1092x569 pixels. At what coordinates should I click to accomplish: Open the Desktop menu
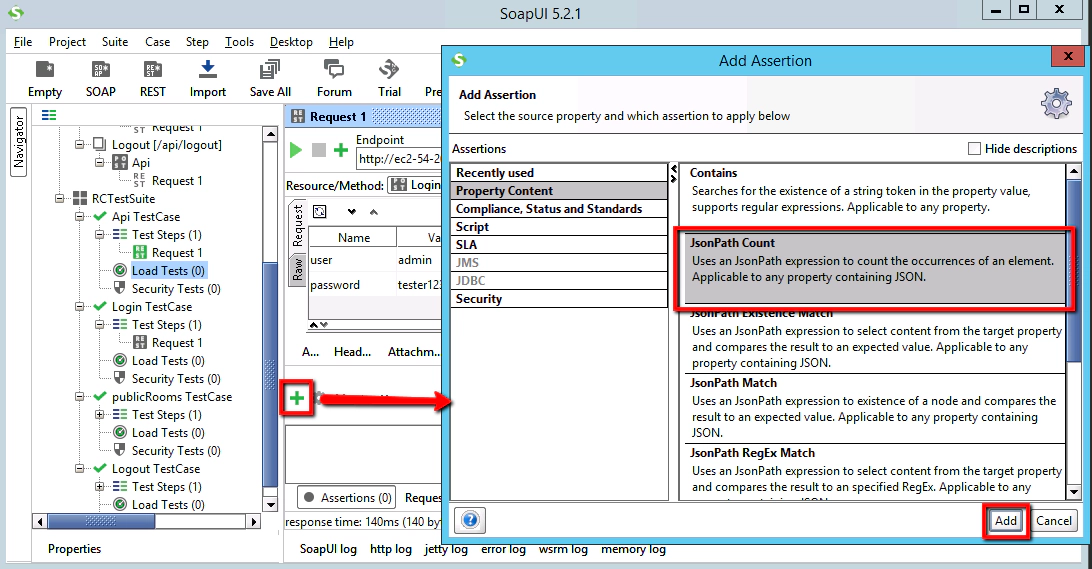coord(291,42)
